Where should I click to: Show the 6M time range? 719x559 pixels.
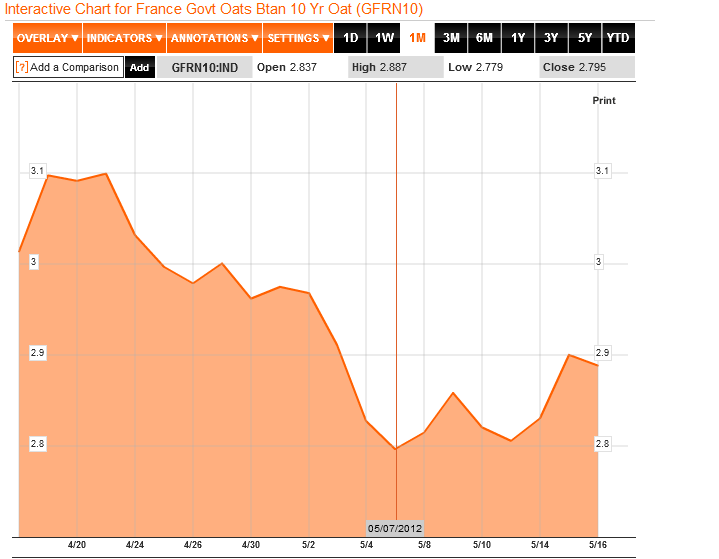(484, 38)
